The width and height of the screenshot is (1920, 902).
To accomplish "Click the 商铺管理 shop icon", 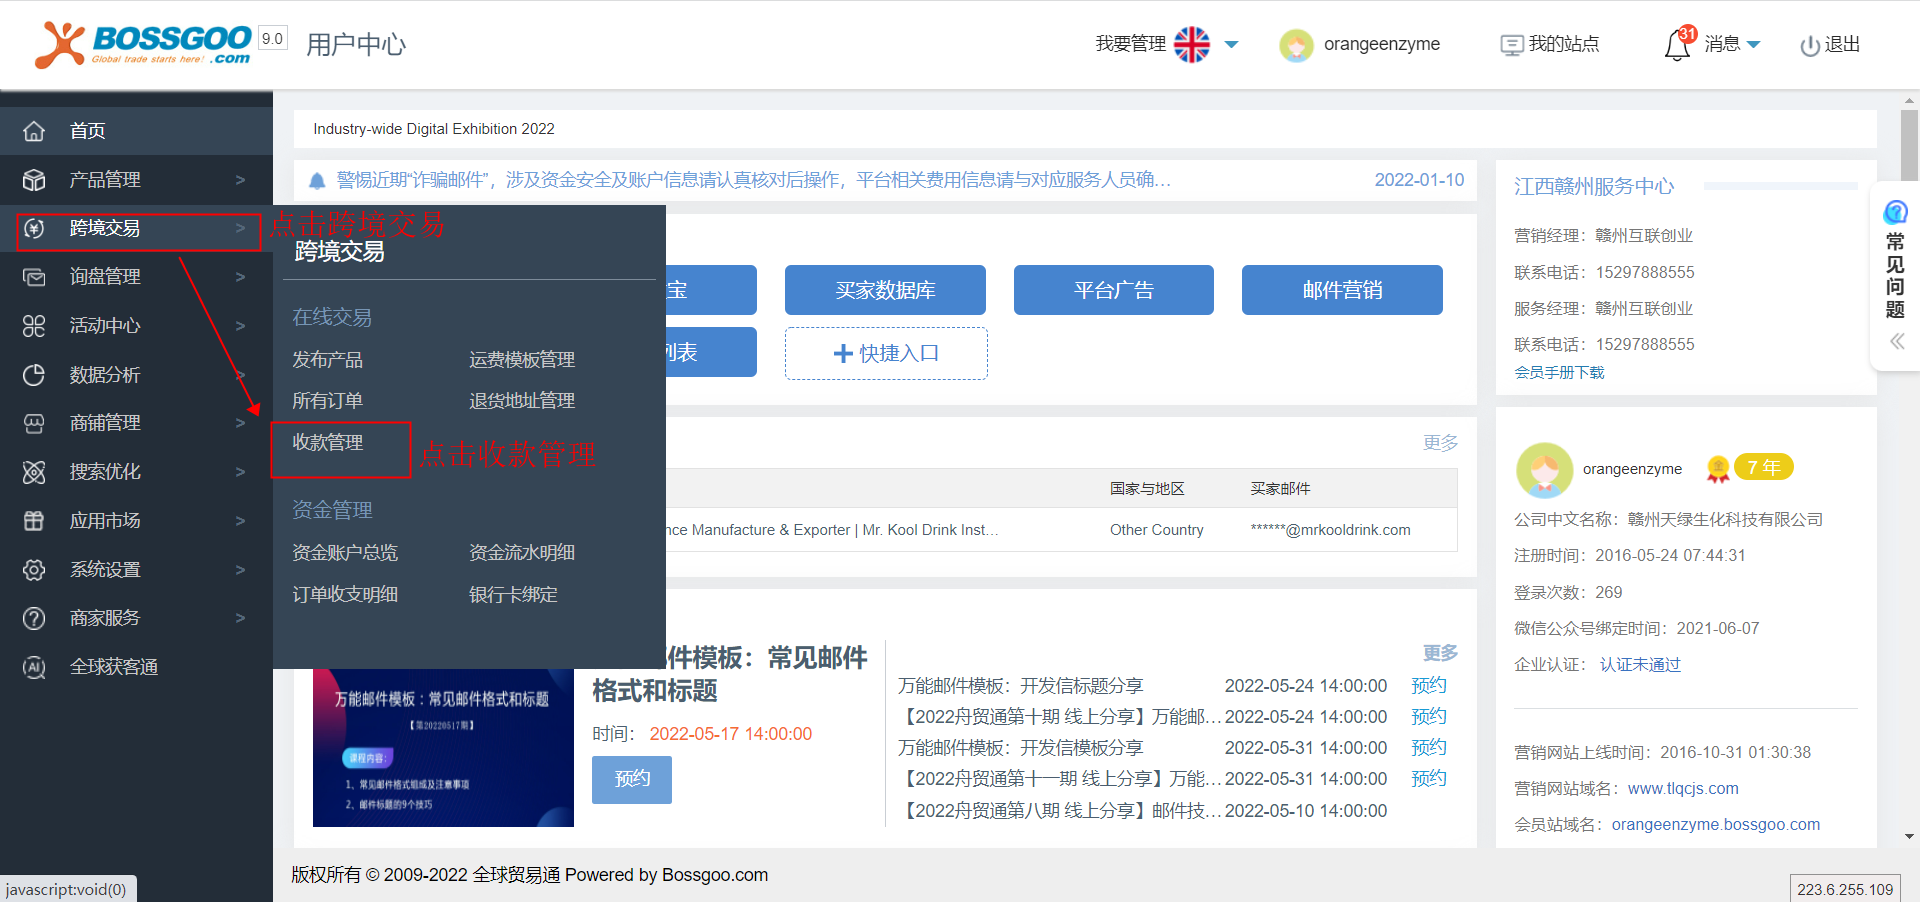I will pos(34,423).
